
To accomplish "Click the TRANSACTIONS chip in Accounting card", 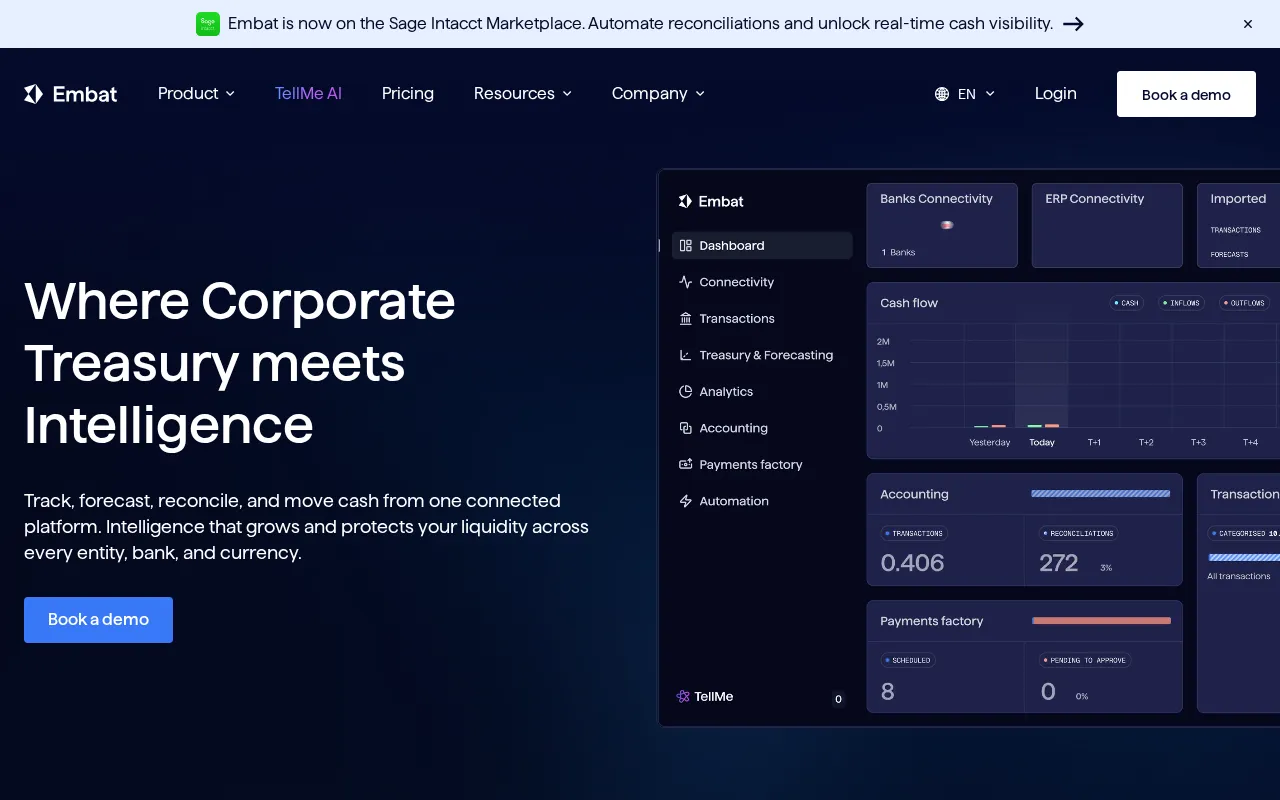I will point(913,534).
